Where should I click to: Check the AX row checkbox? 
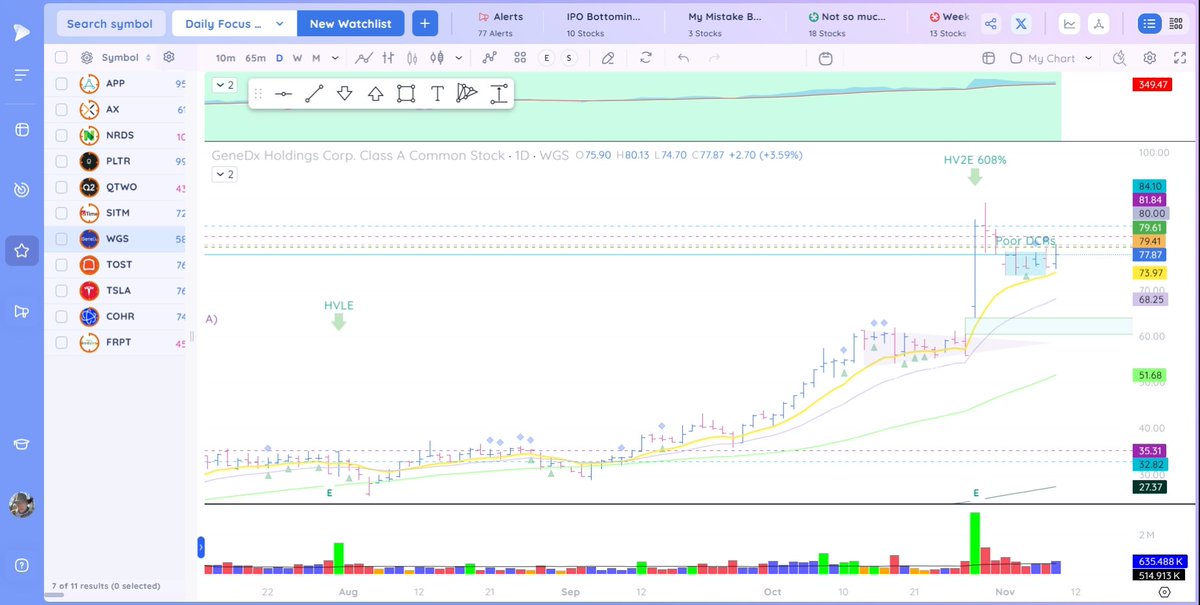[62, 109]
